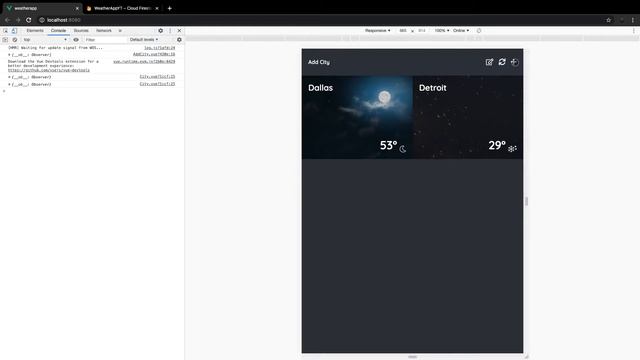Screen dimensions: 640x360
Task: Show more DevTools tabs chevron
Action: (120, 31)
